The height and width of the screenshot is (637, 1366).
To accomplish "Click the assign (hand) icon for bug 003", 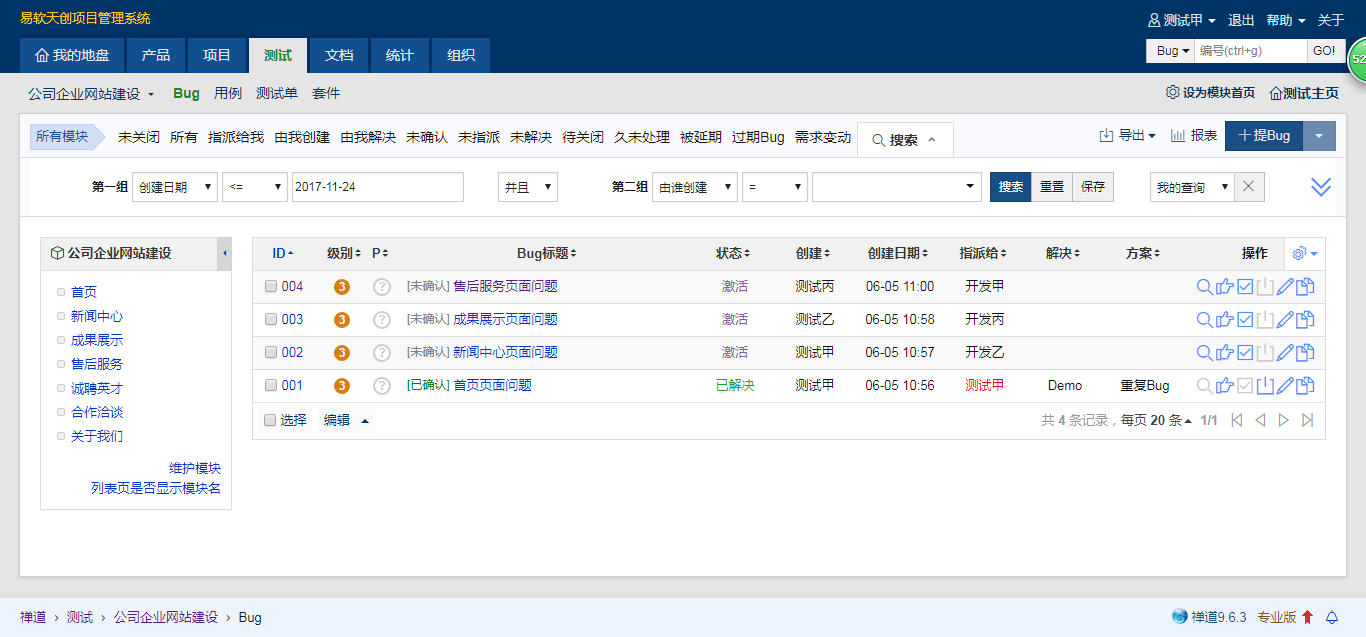I will point(1224,320).
